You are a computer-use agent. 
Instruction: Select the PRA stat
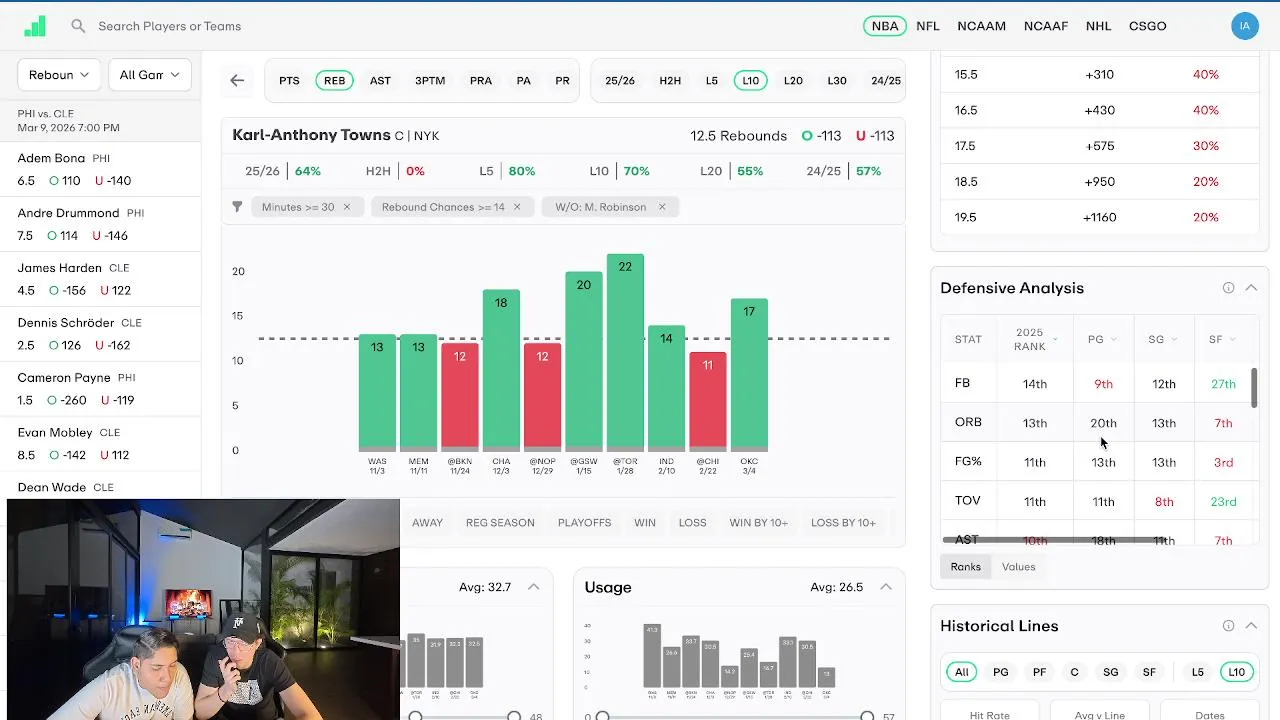click(x=481, y=81)
